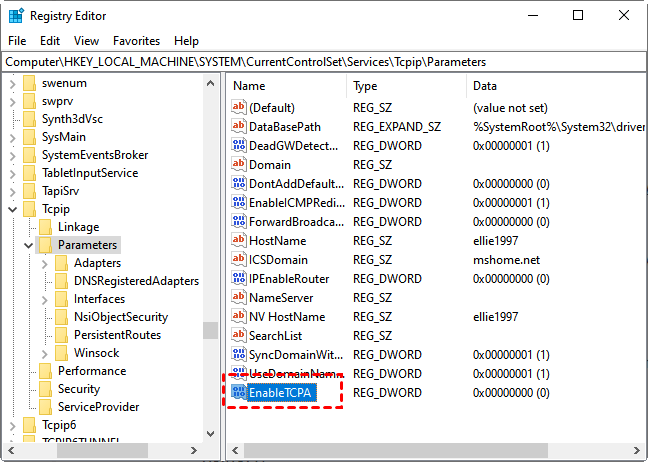This screenshot has height=462, width=648.
Task: Select the DWORD icon beside EnableTCPA
Action: (x=238, y=392)
